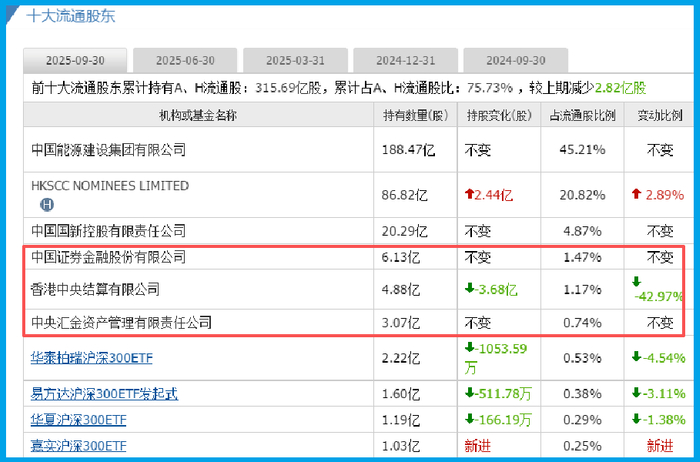Select the 2024-12-31 tab
700x462 pixels.
[x=405, y=61]
